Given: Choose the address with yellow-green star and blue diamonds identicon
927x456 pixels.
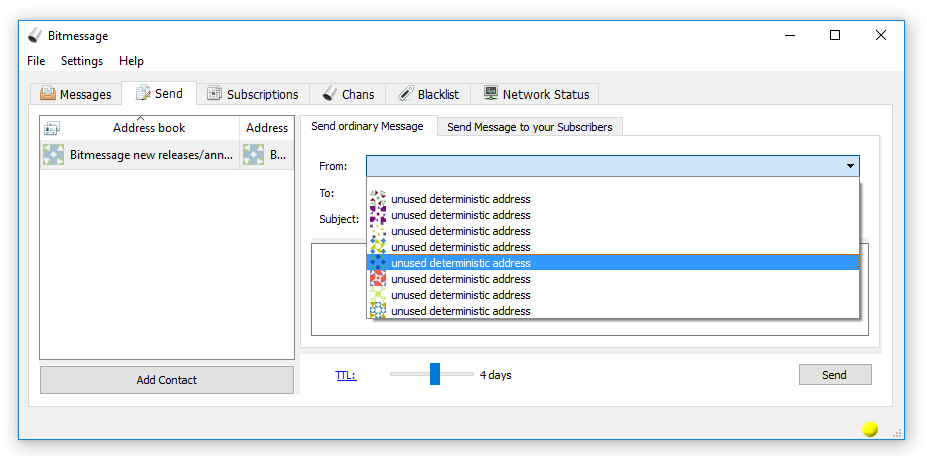Looking at the screenshot, I should 612,247.
